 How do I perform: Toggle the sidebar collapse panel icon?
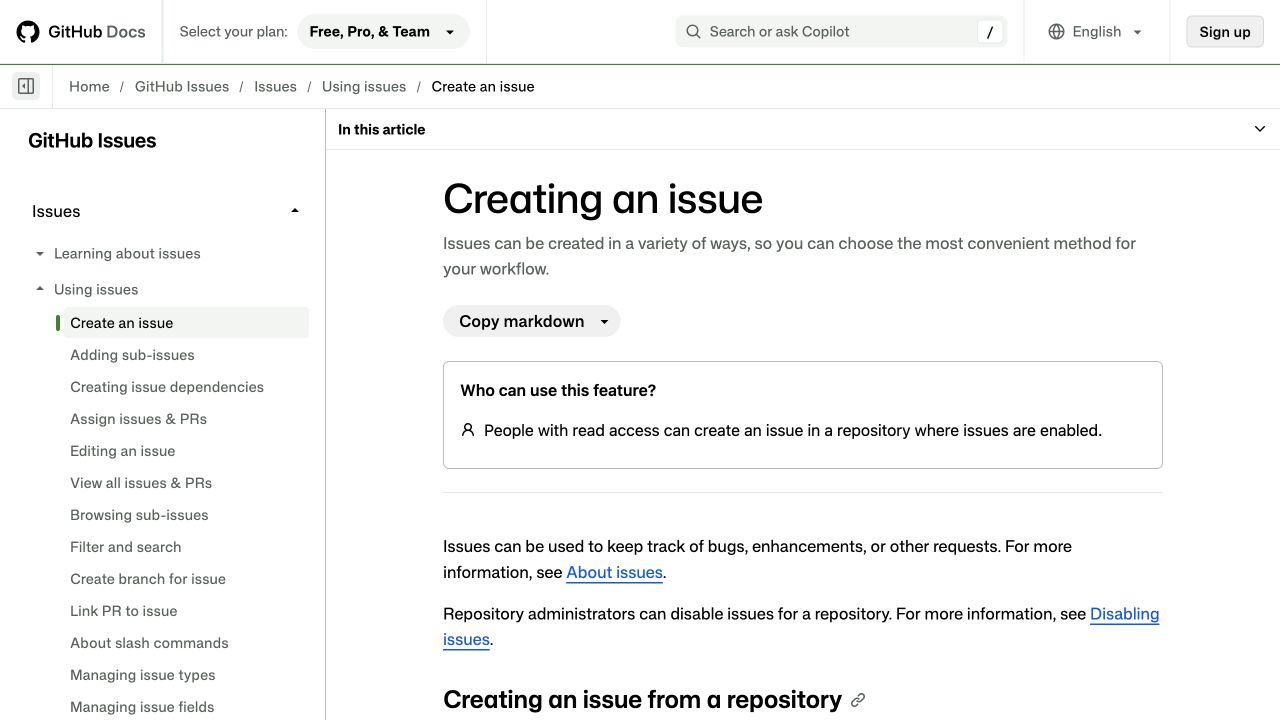point(26,86)
